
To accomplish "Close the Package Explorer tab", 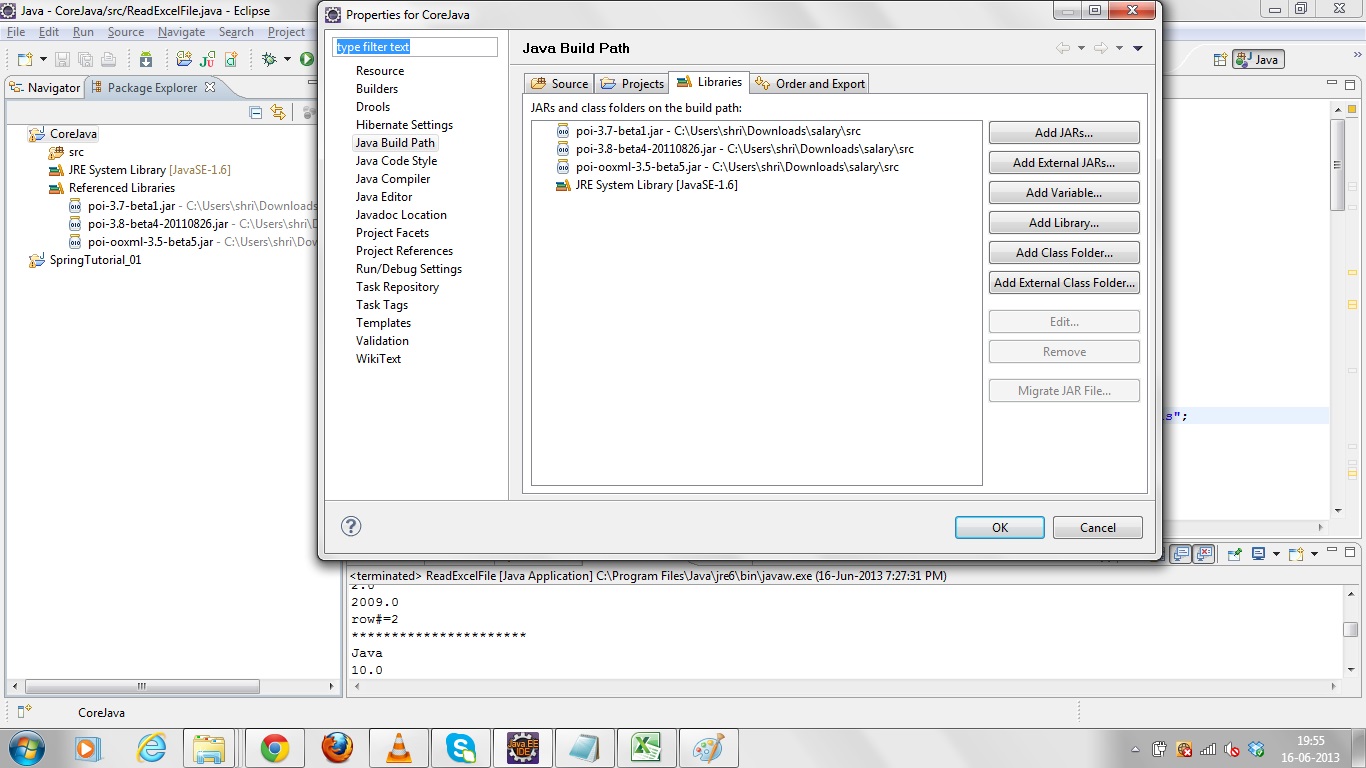I will [x=210, y=87].
